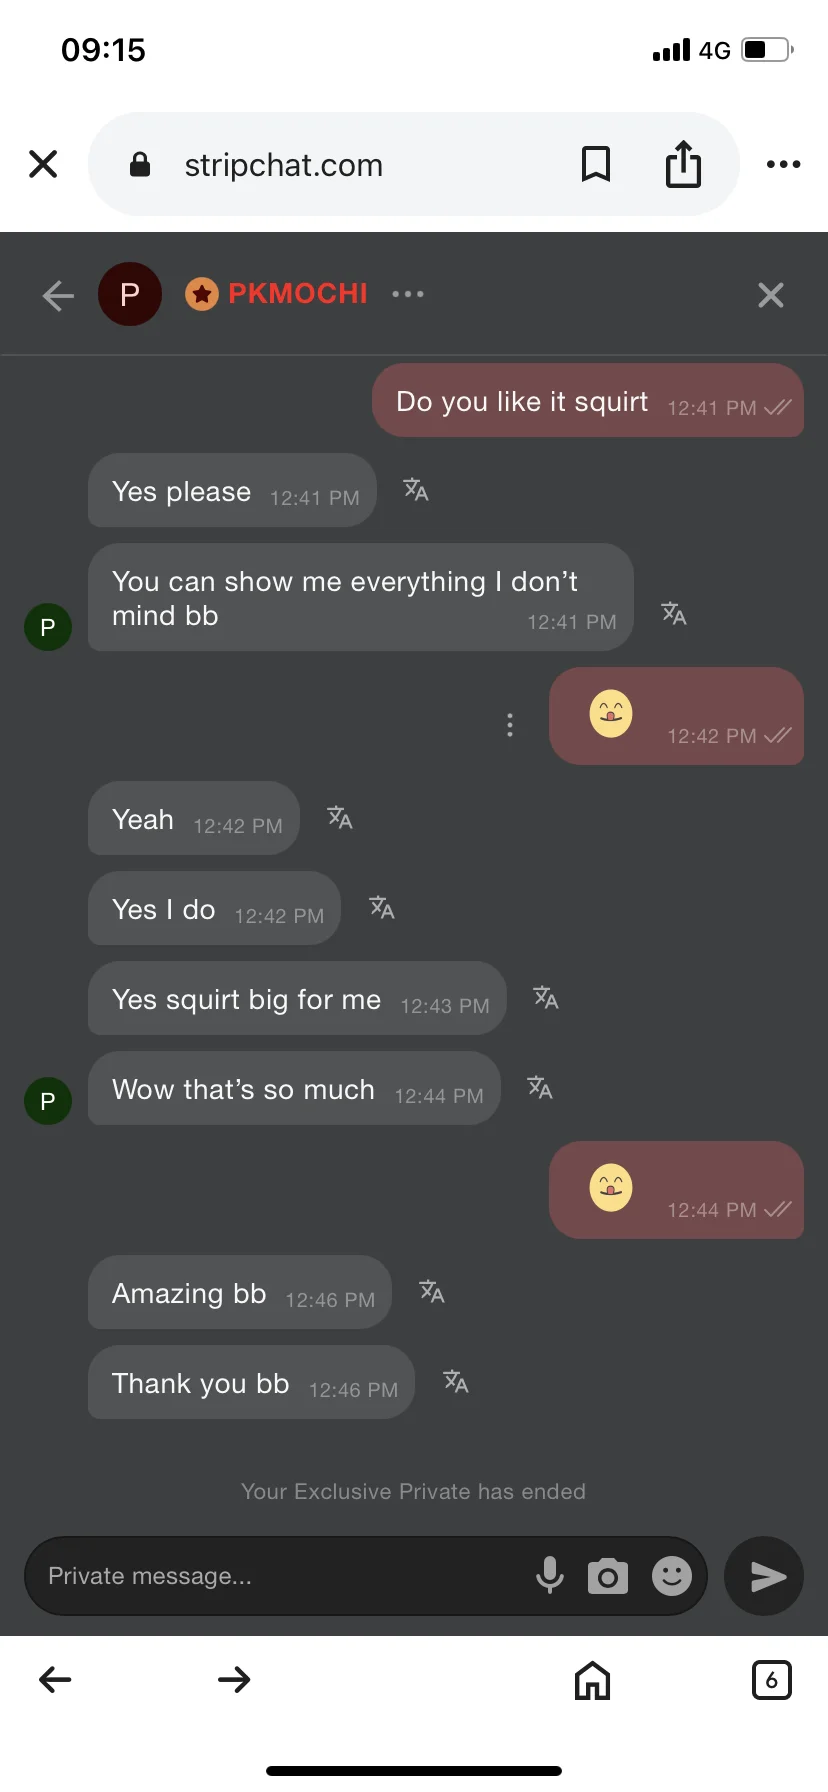Translate the 'Yes please' message
Viewport: 828px width, 1792px height.
416,490
